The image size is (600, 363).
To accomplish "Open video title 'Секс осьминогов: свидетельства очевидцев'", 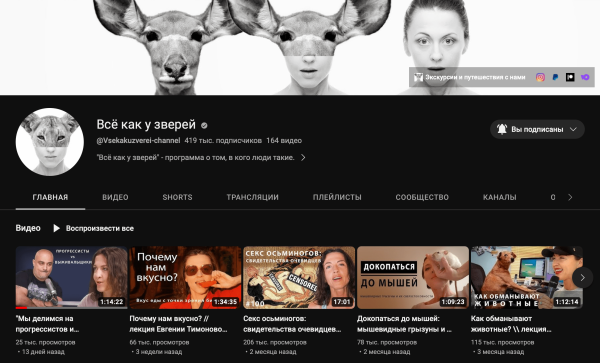I will point(292,324).
